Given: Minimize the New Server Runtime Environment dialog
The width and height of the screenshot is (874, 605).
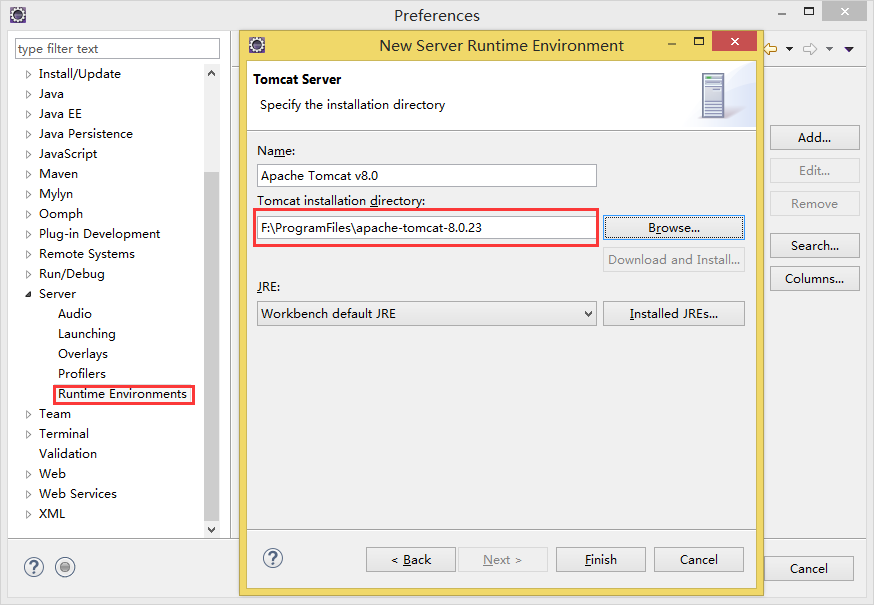Looking at the screenshot, I should [672, 43].
